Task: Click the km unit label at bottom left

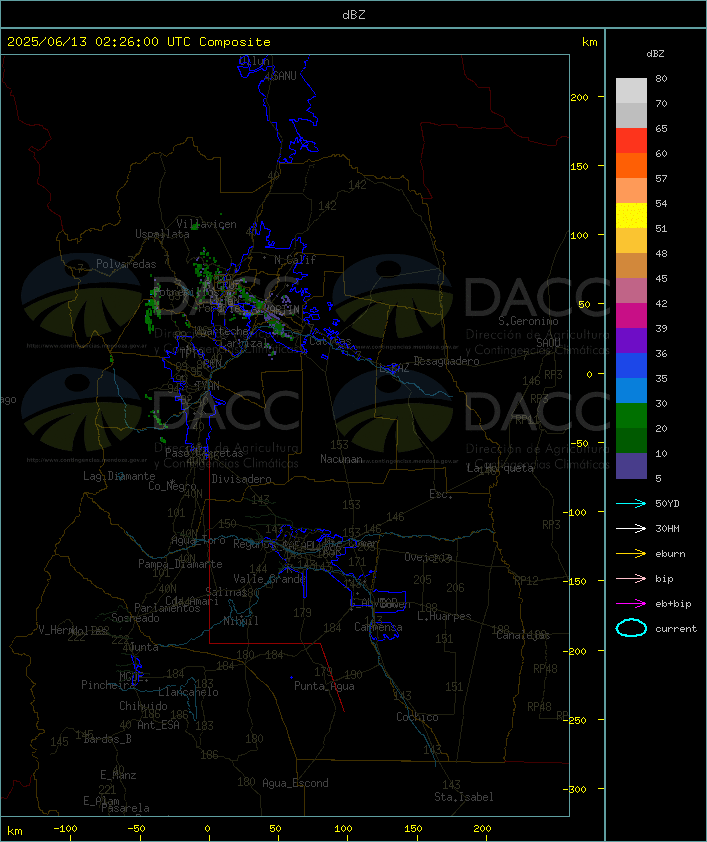Action: point(14,831)
